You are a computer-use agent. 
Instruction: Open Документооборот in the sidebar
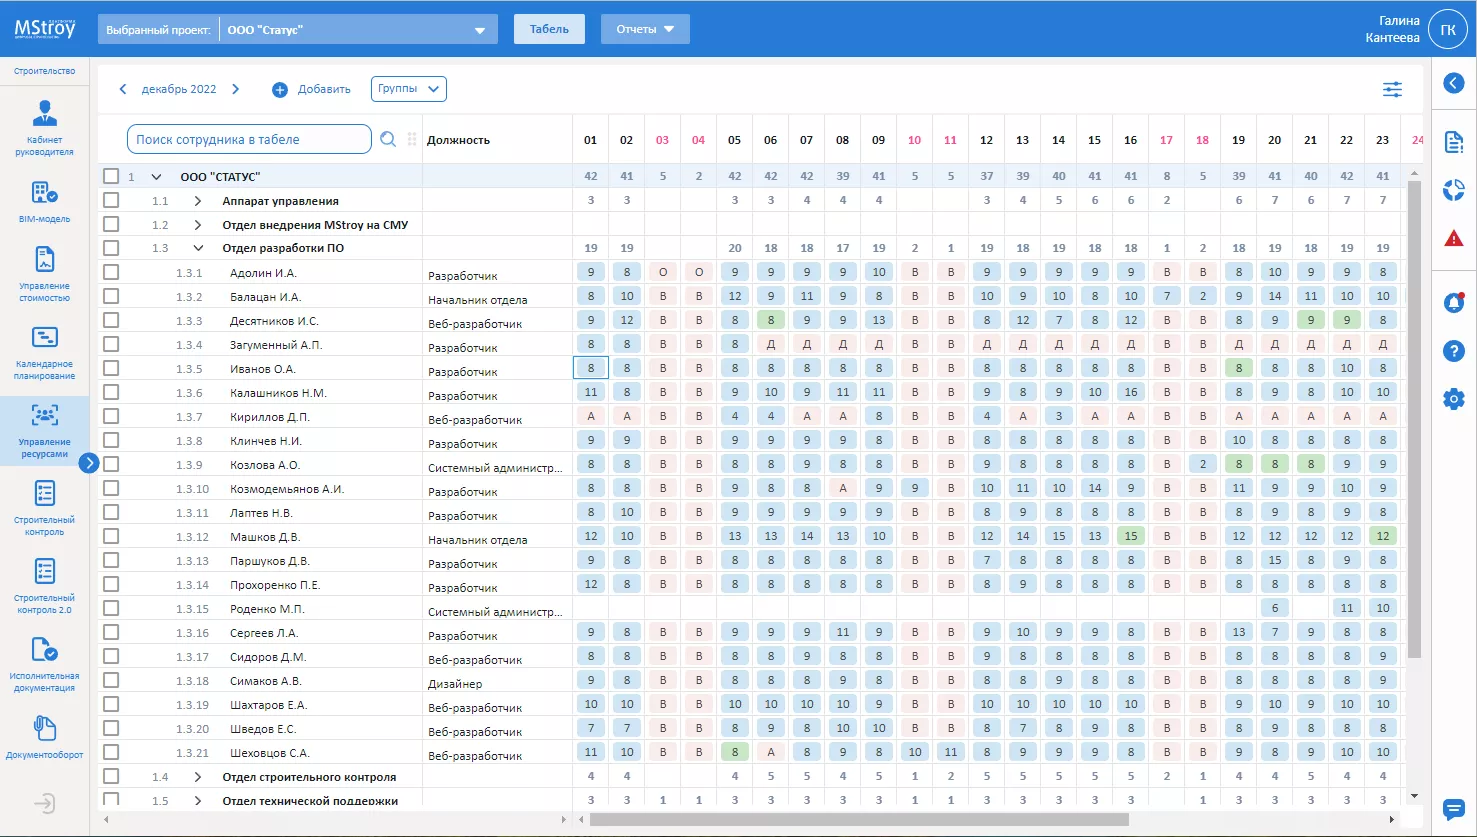click(x=44, y=738)
